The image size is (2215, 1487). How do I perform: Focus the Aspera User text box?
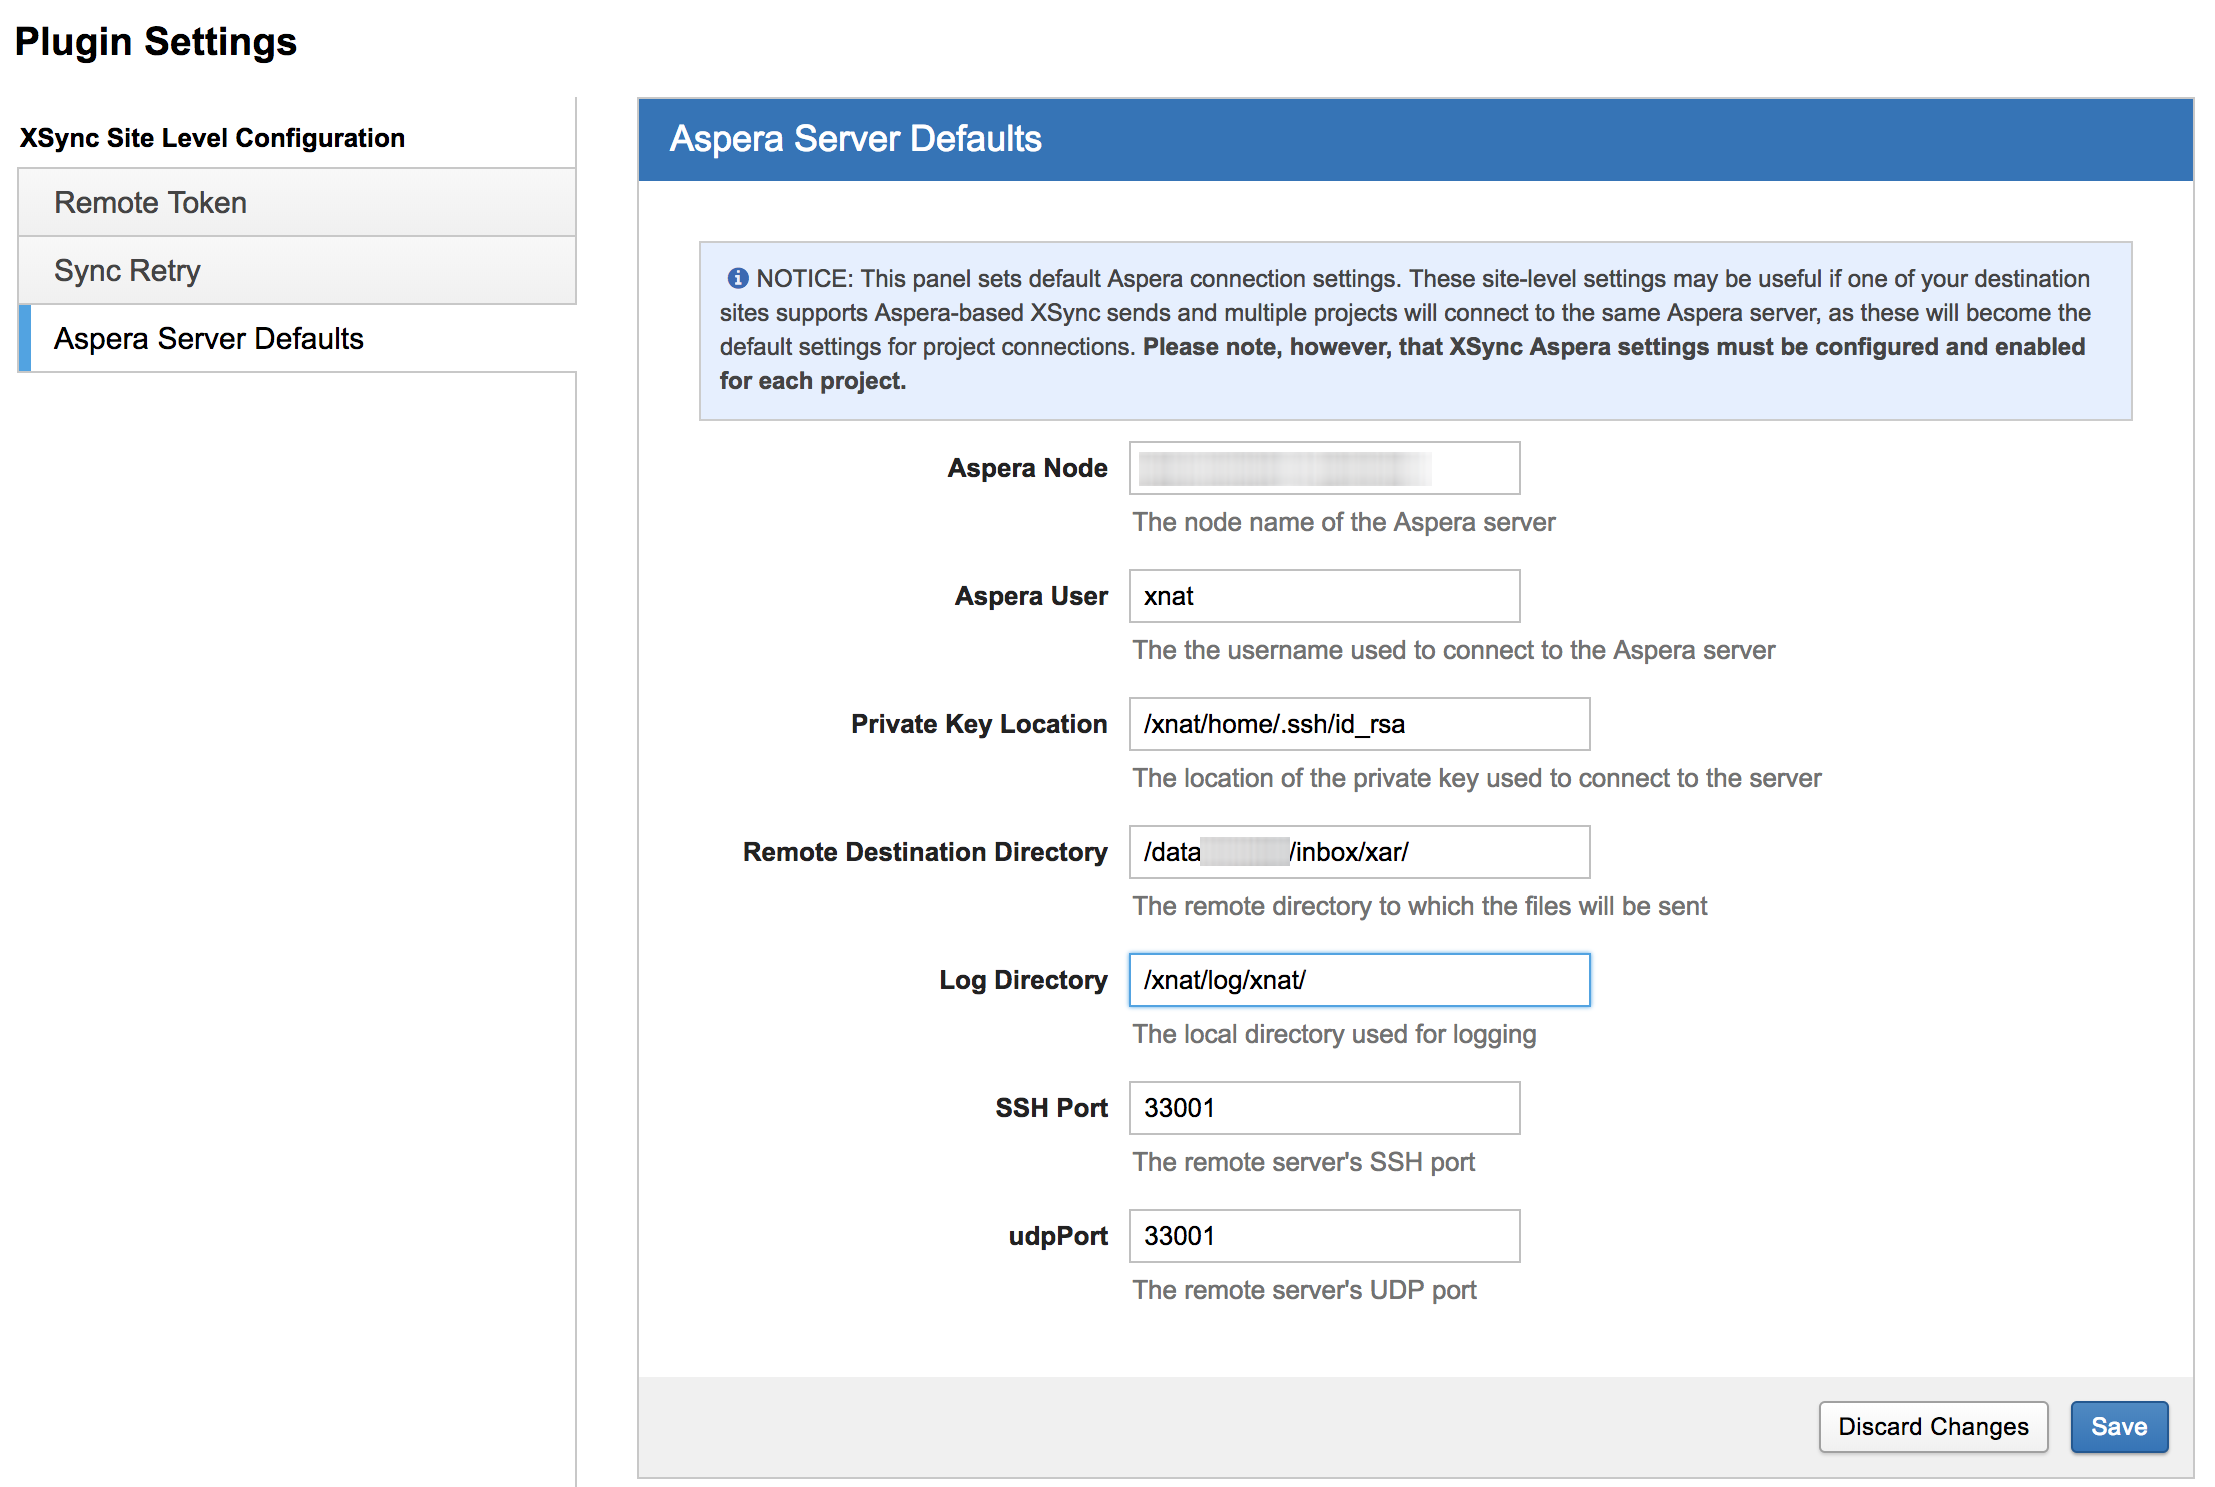pyautogui.click(x=1323, y=596)
